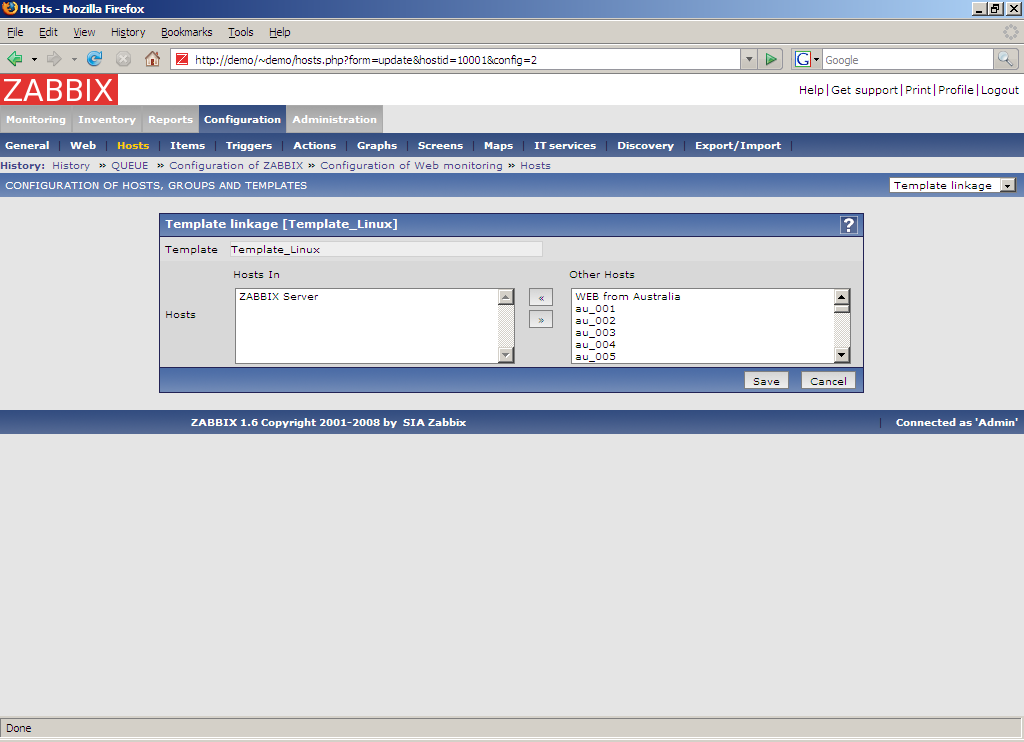Click the Zabbix site favicon in the address bar
The image size is (1024, 742).
click(x=182, y=59)
